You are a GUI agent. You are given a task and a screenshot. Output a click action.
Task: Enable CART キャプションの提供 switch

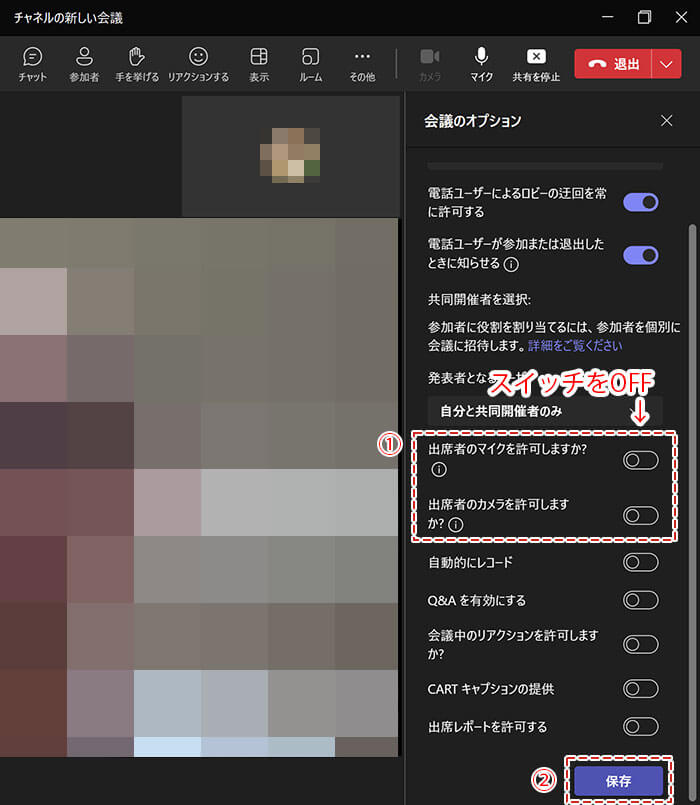pos(641,688)
